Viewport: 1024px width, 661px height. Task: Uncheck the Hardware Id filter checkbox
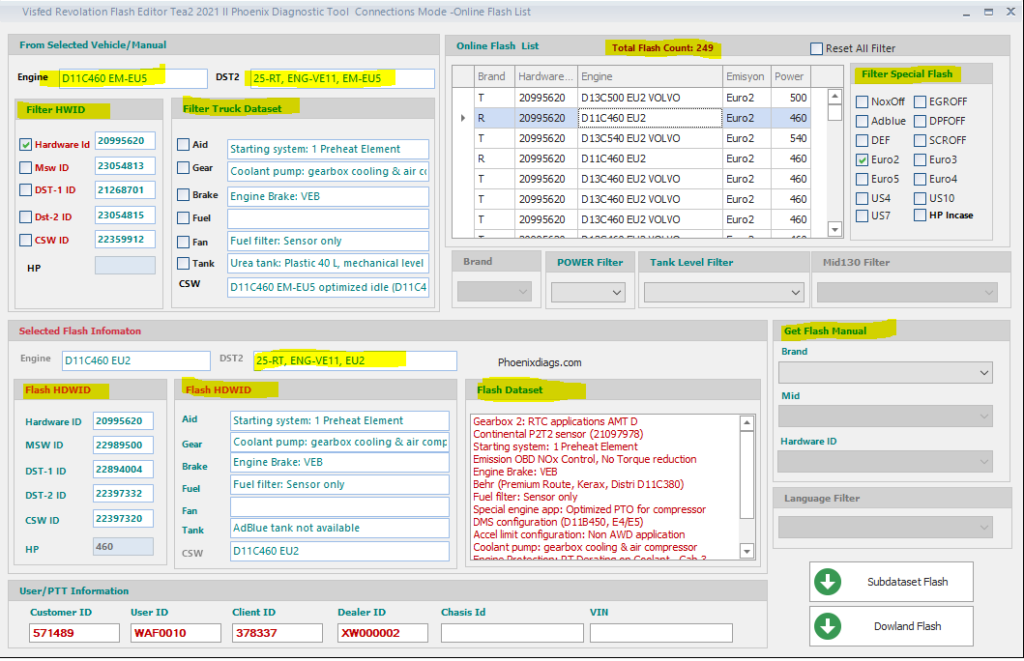[x=25, y=144]
